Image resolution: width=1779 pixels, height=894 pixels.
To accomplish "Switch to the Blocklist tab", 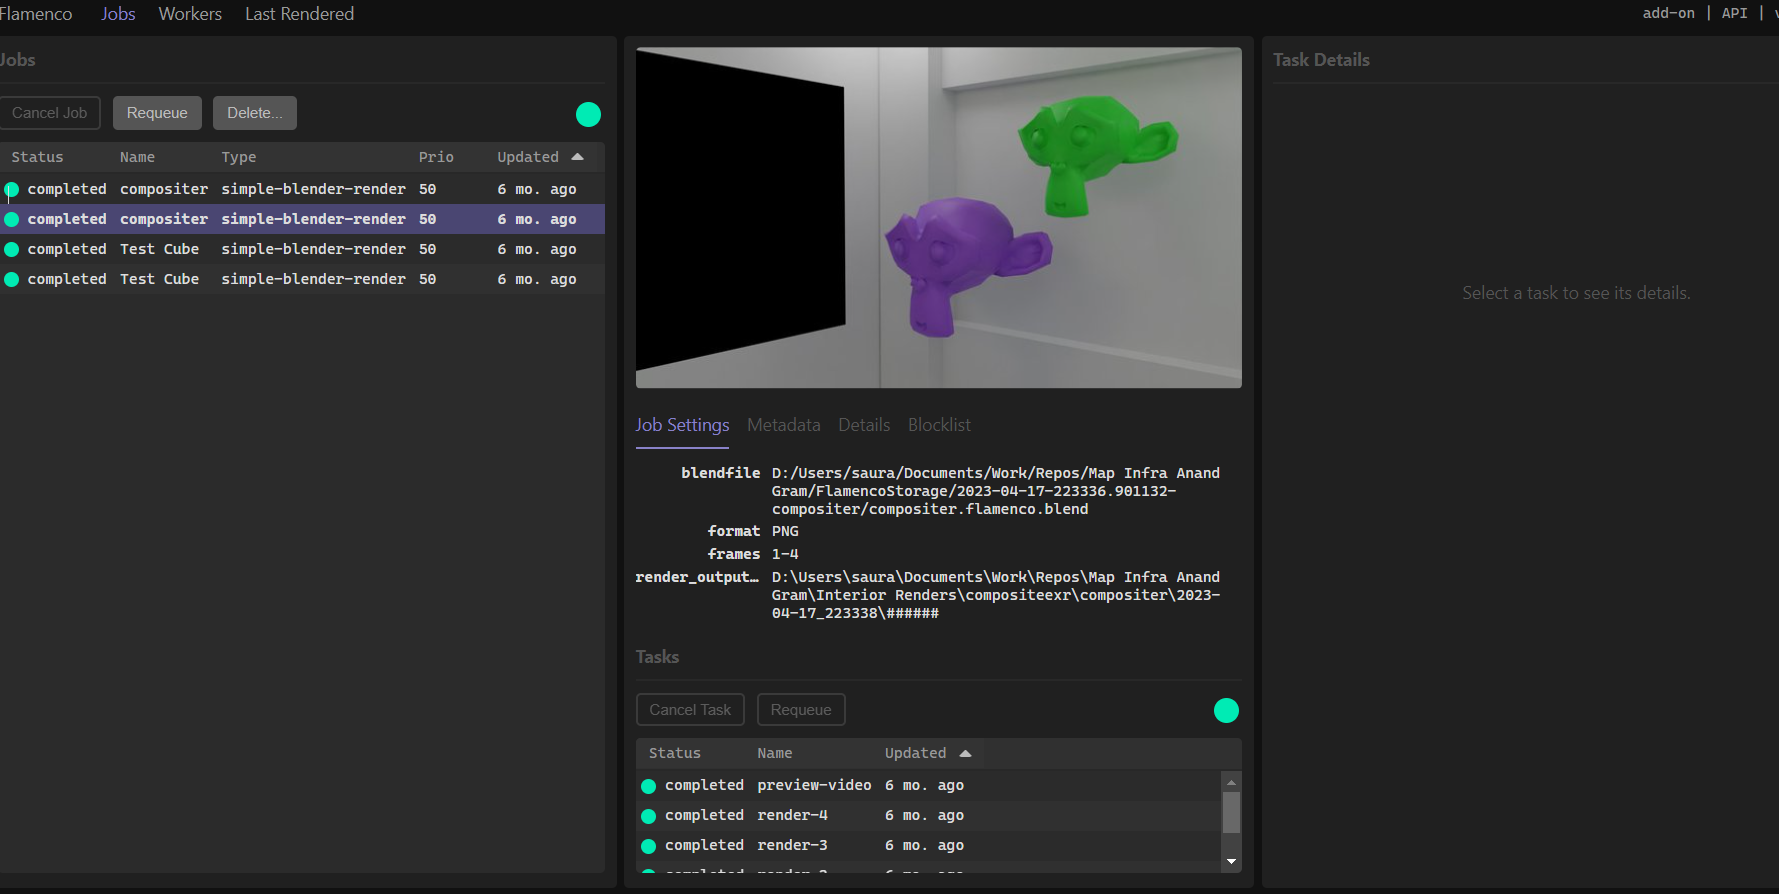I will 939,425.
